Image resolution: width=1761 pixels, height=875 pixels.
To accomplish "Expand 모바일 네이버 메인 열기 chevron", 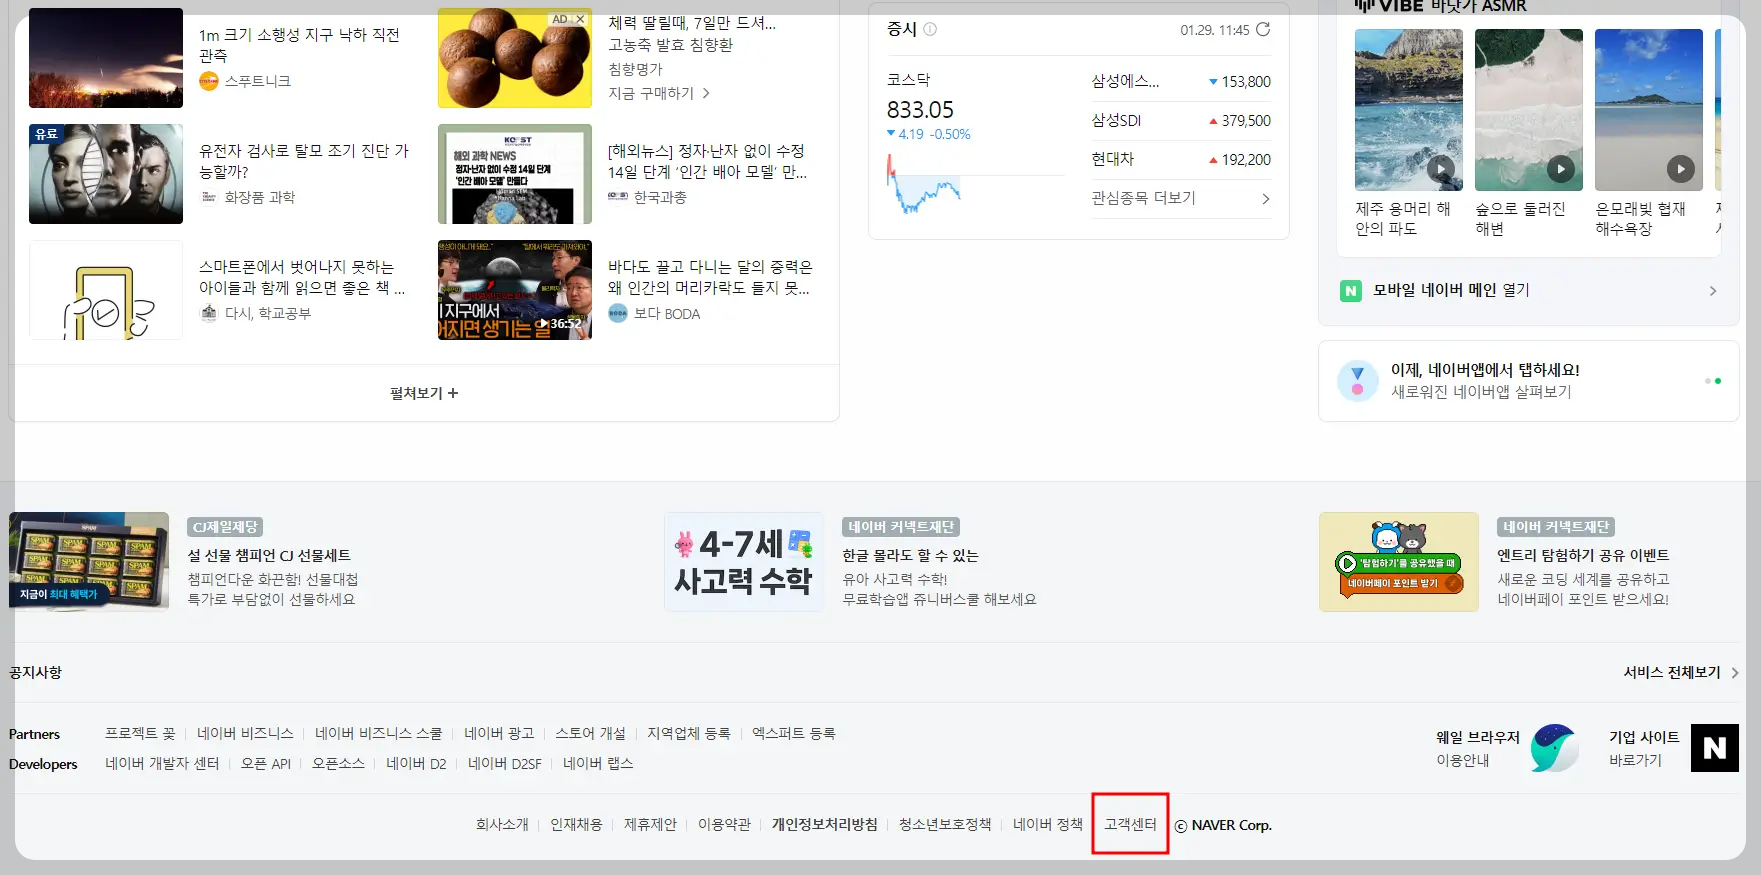I will 1713,291.
